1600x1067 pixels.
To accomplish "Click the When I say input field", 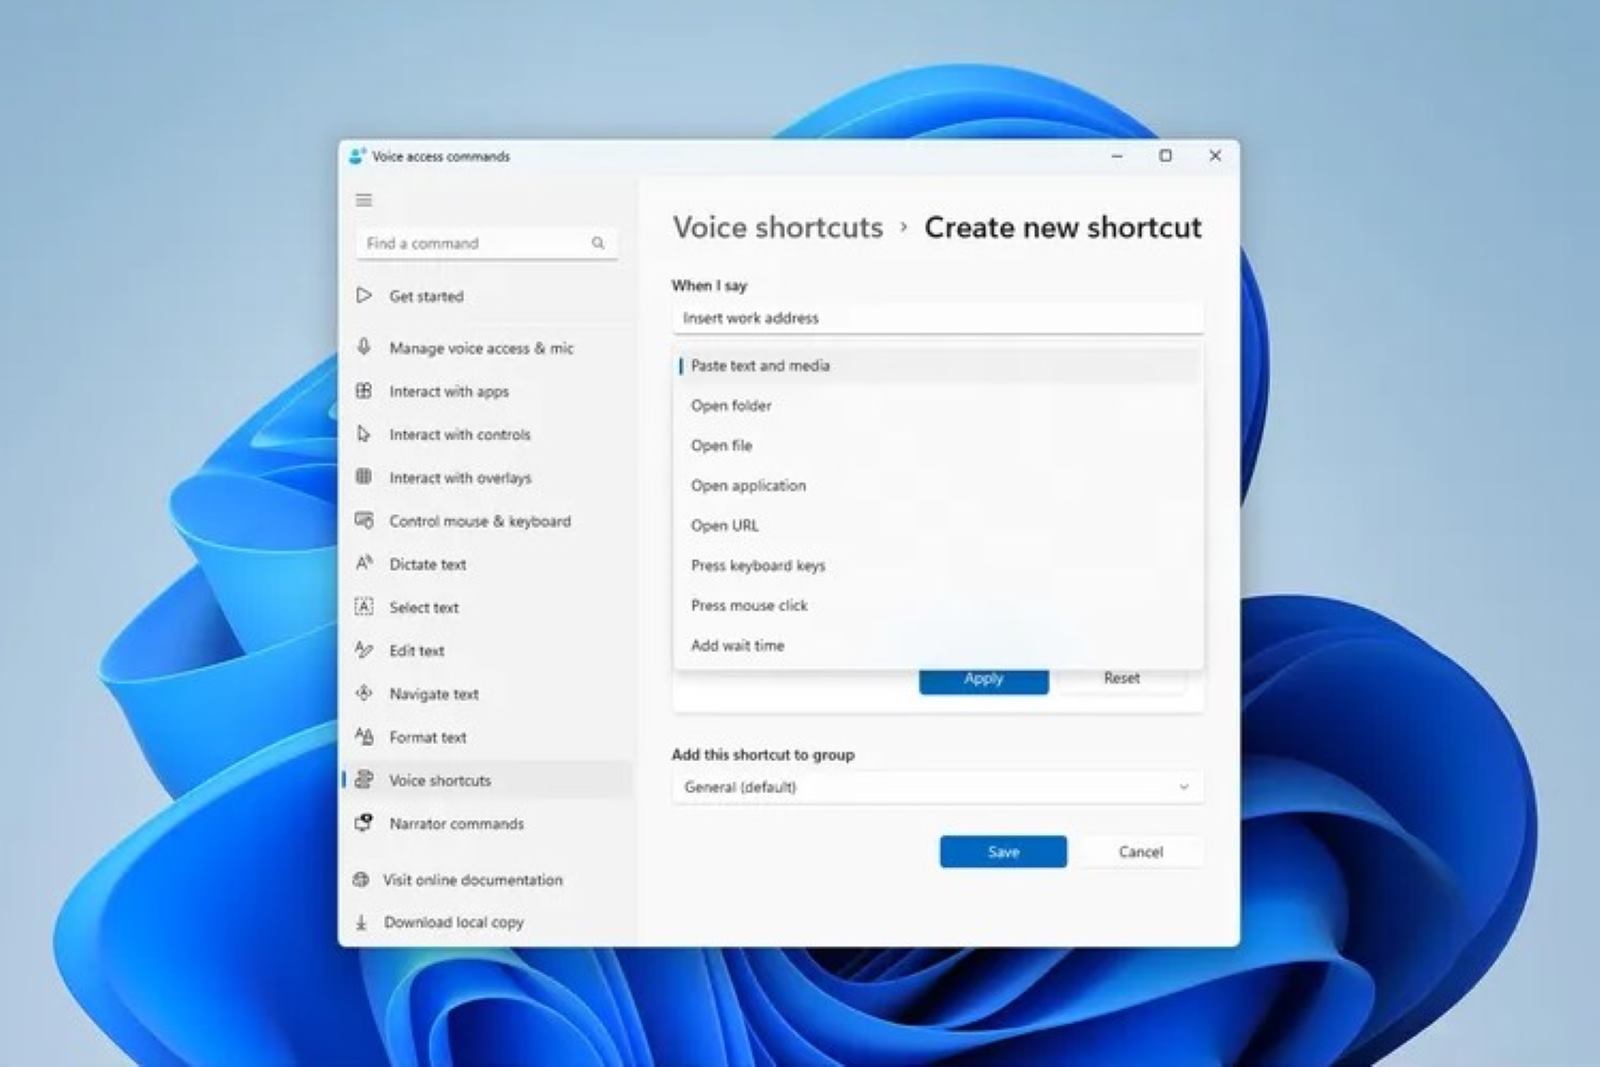I will click(x=938, y=318).
